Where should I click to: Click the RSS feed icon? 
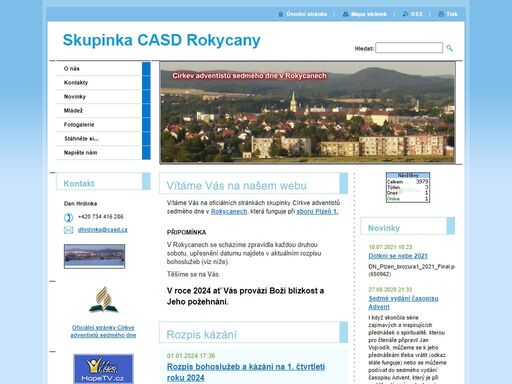(405, 14)
